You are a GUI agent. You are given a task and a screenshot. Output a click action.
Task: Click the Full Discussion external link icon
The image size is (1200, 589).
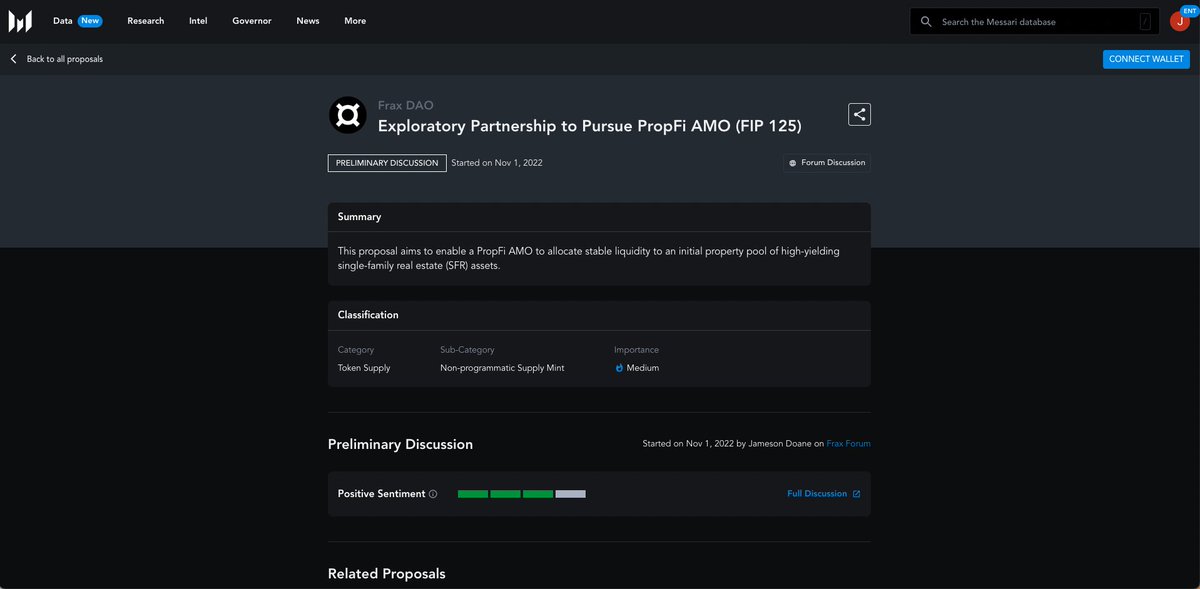(x=856, y=494)
